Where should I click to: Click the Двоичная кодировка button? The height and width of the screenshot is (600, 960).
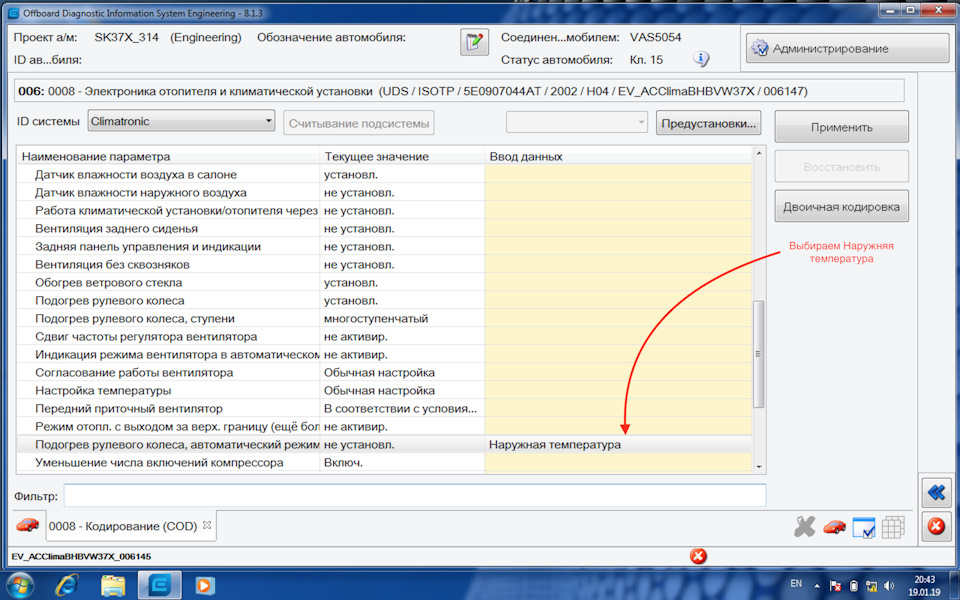(841, 206)
